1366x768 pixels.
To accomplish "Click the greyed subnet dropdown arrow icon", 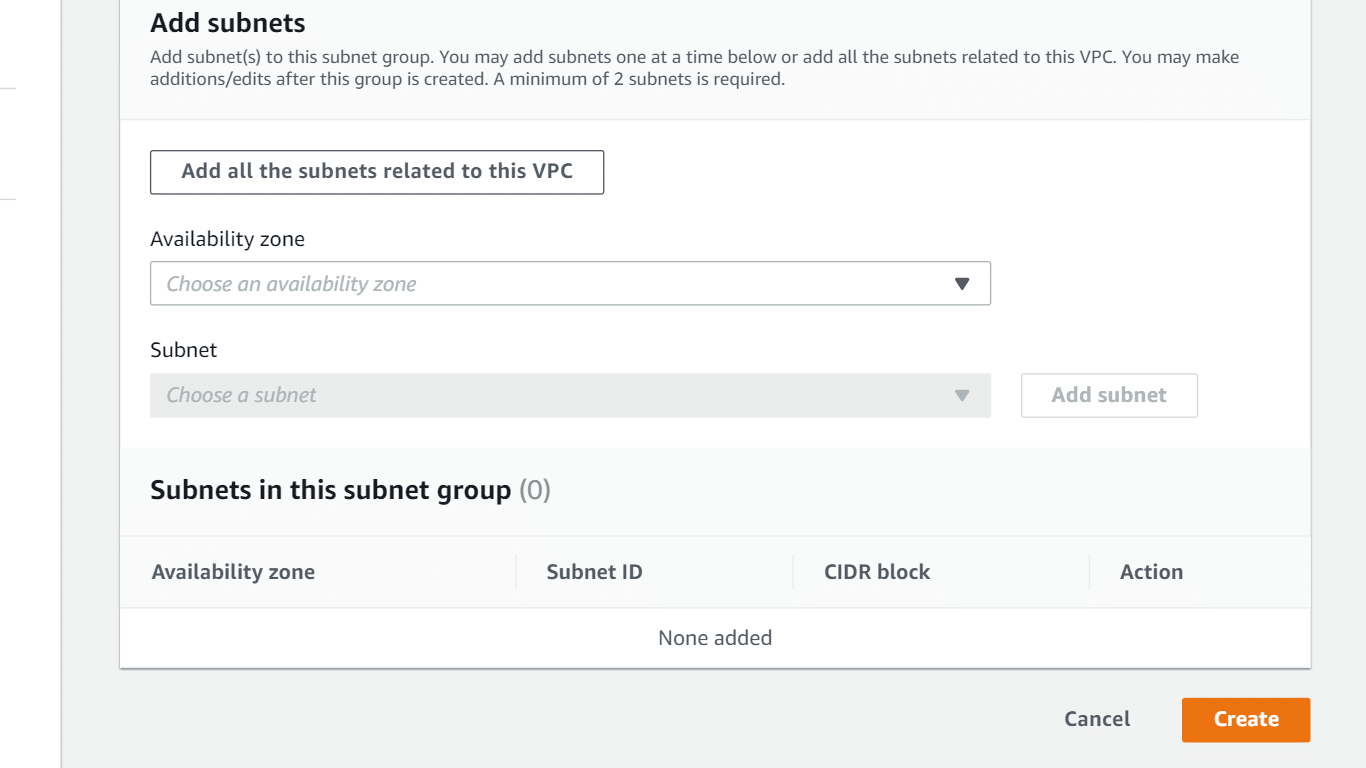I will pos(962,395).
